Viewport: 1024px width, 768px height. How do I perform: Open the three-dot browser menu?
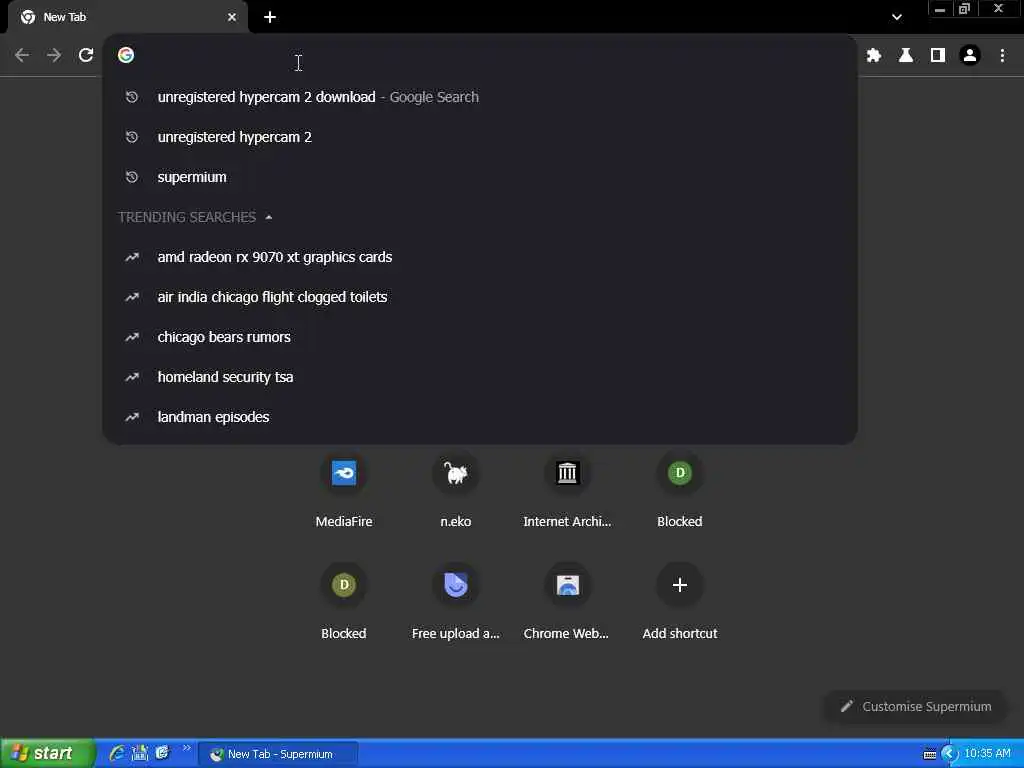click(1002, 56)
